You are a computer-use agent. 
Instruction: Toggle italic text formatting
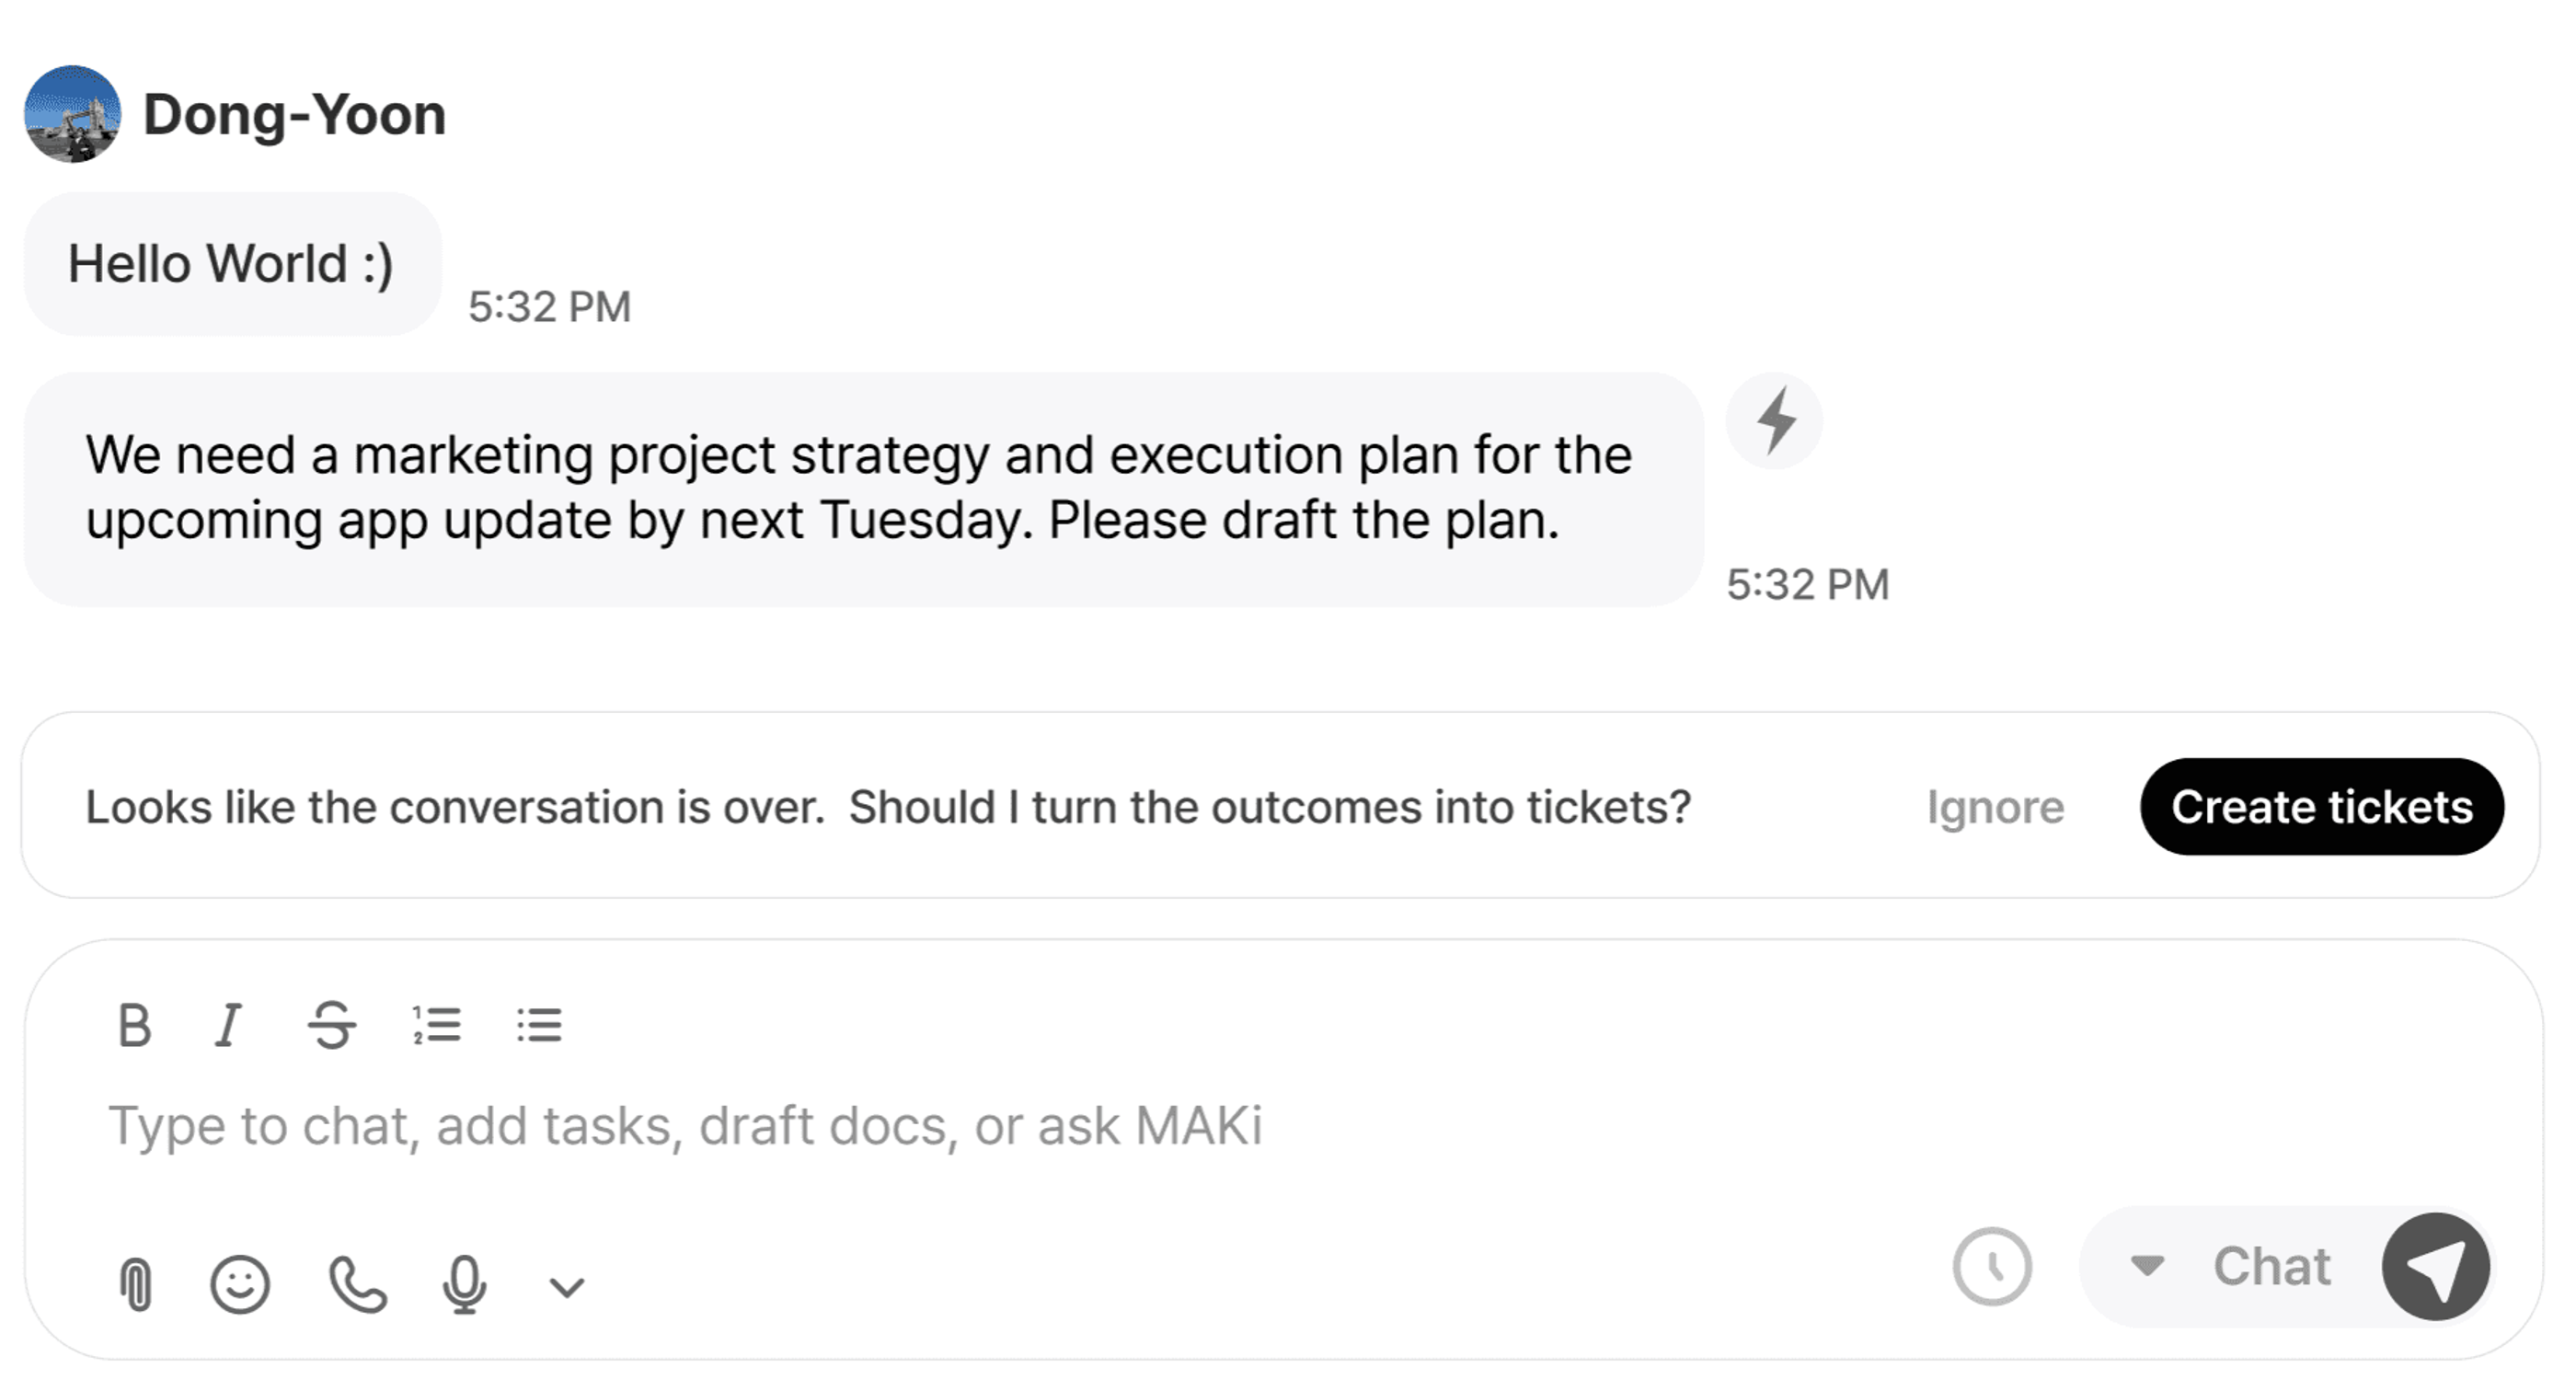[x=229, y=1025]
